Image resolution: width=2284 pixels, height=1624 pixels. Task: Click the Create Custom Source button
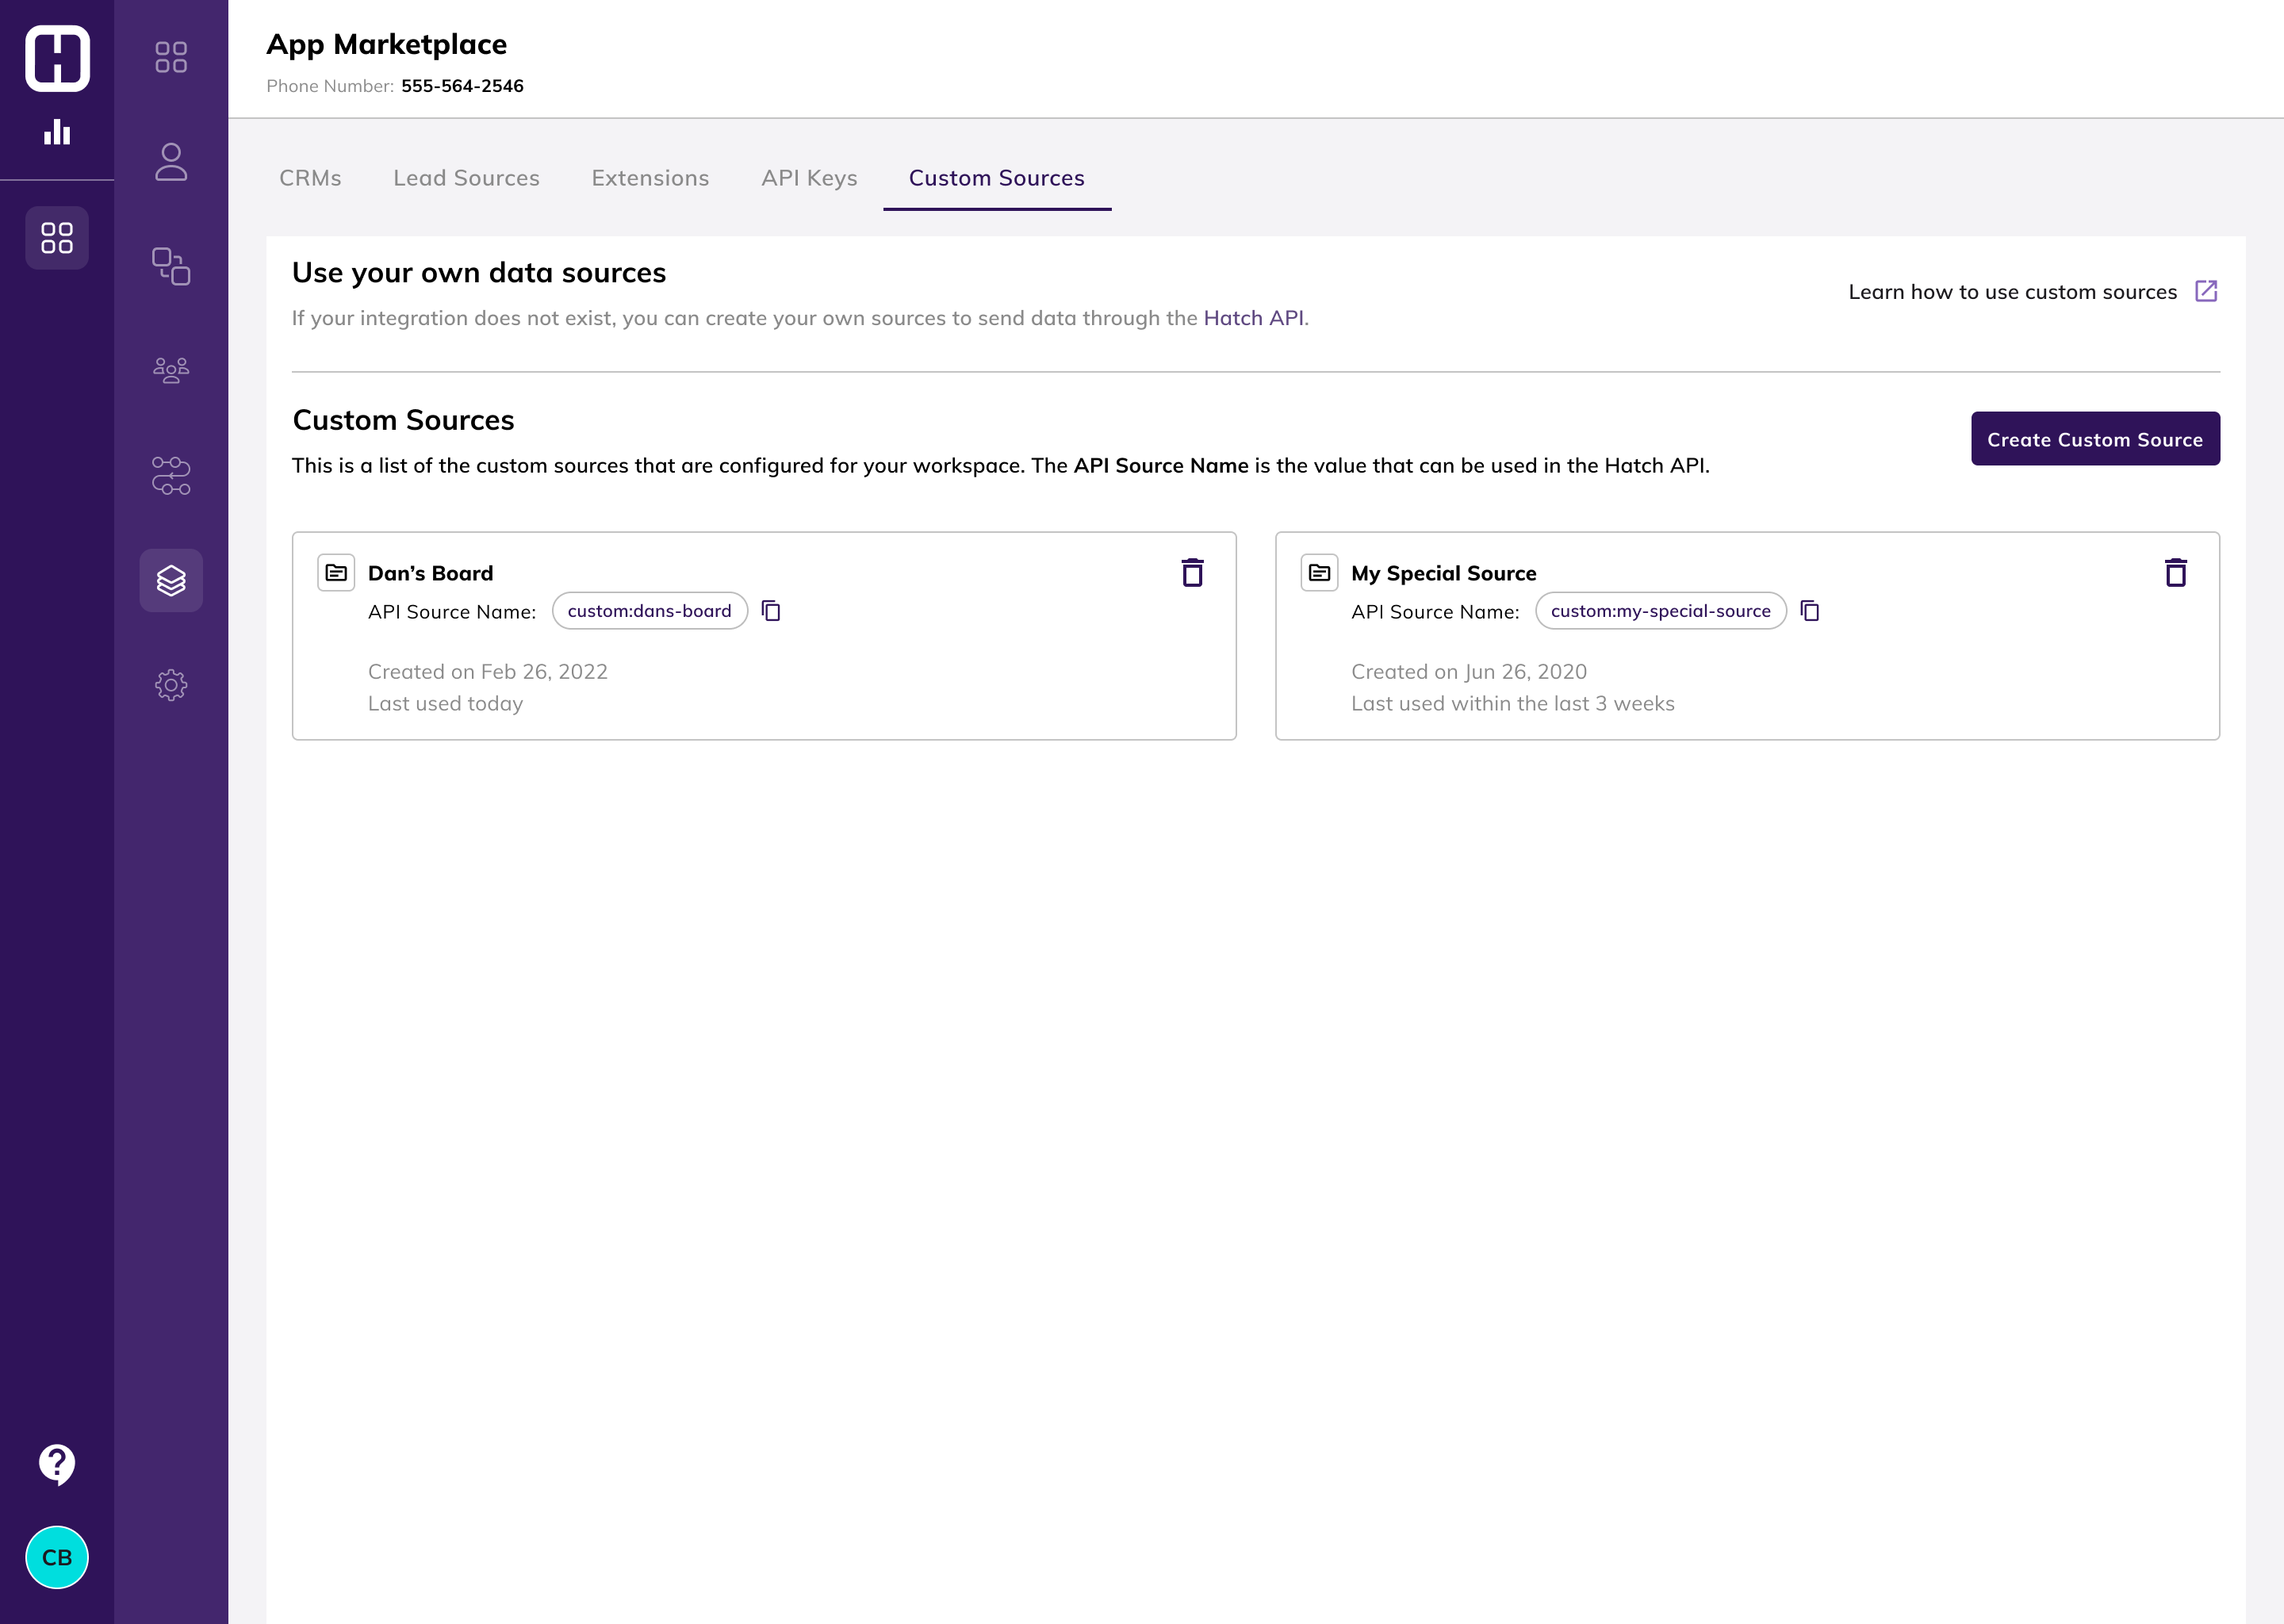pos(2095,439)
